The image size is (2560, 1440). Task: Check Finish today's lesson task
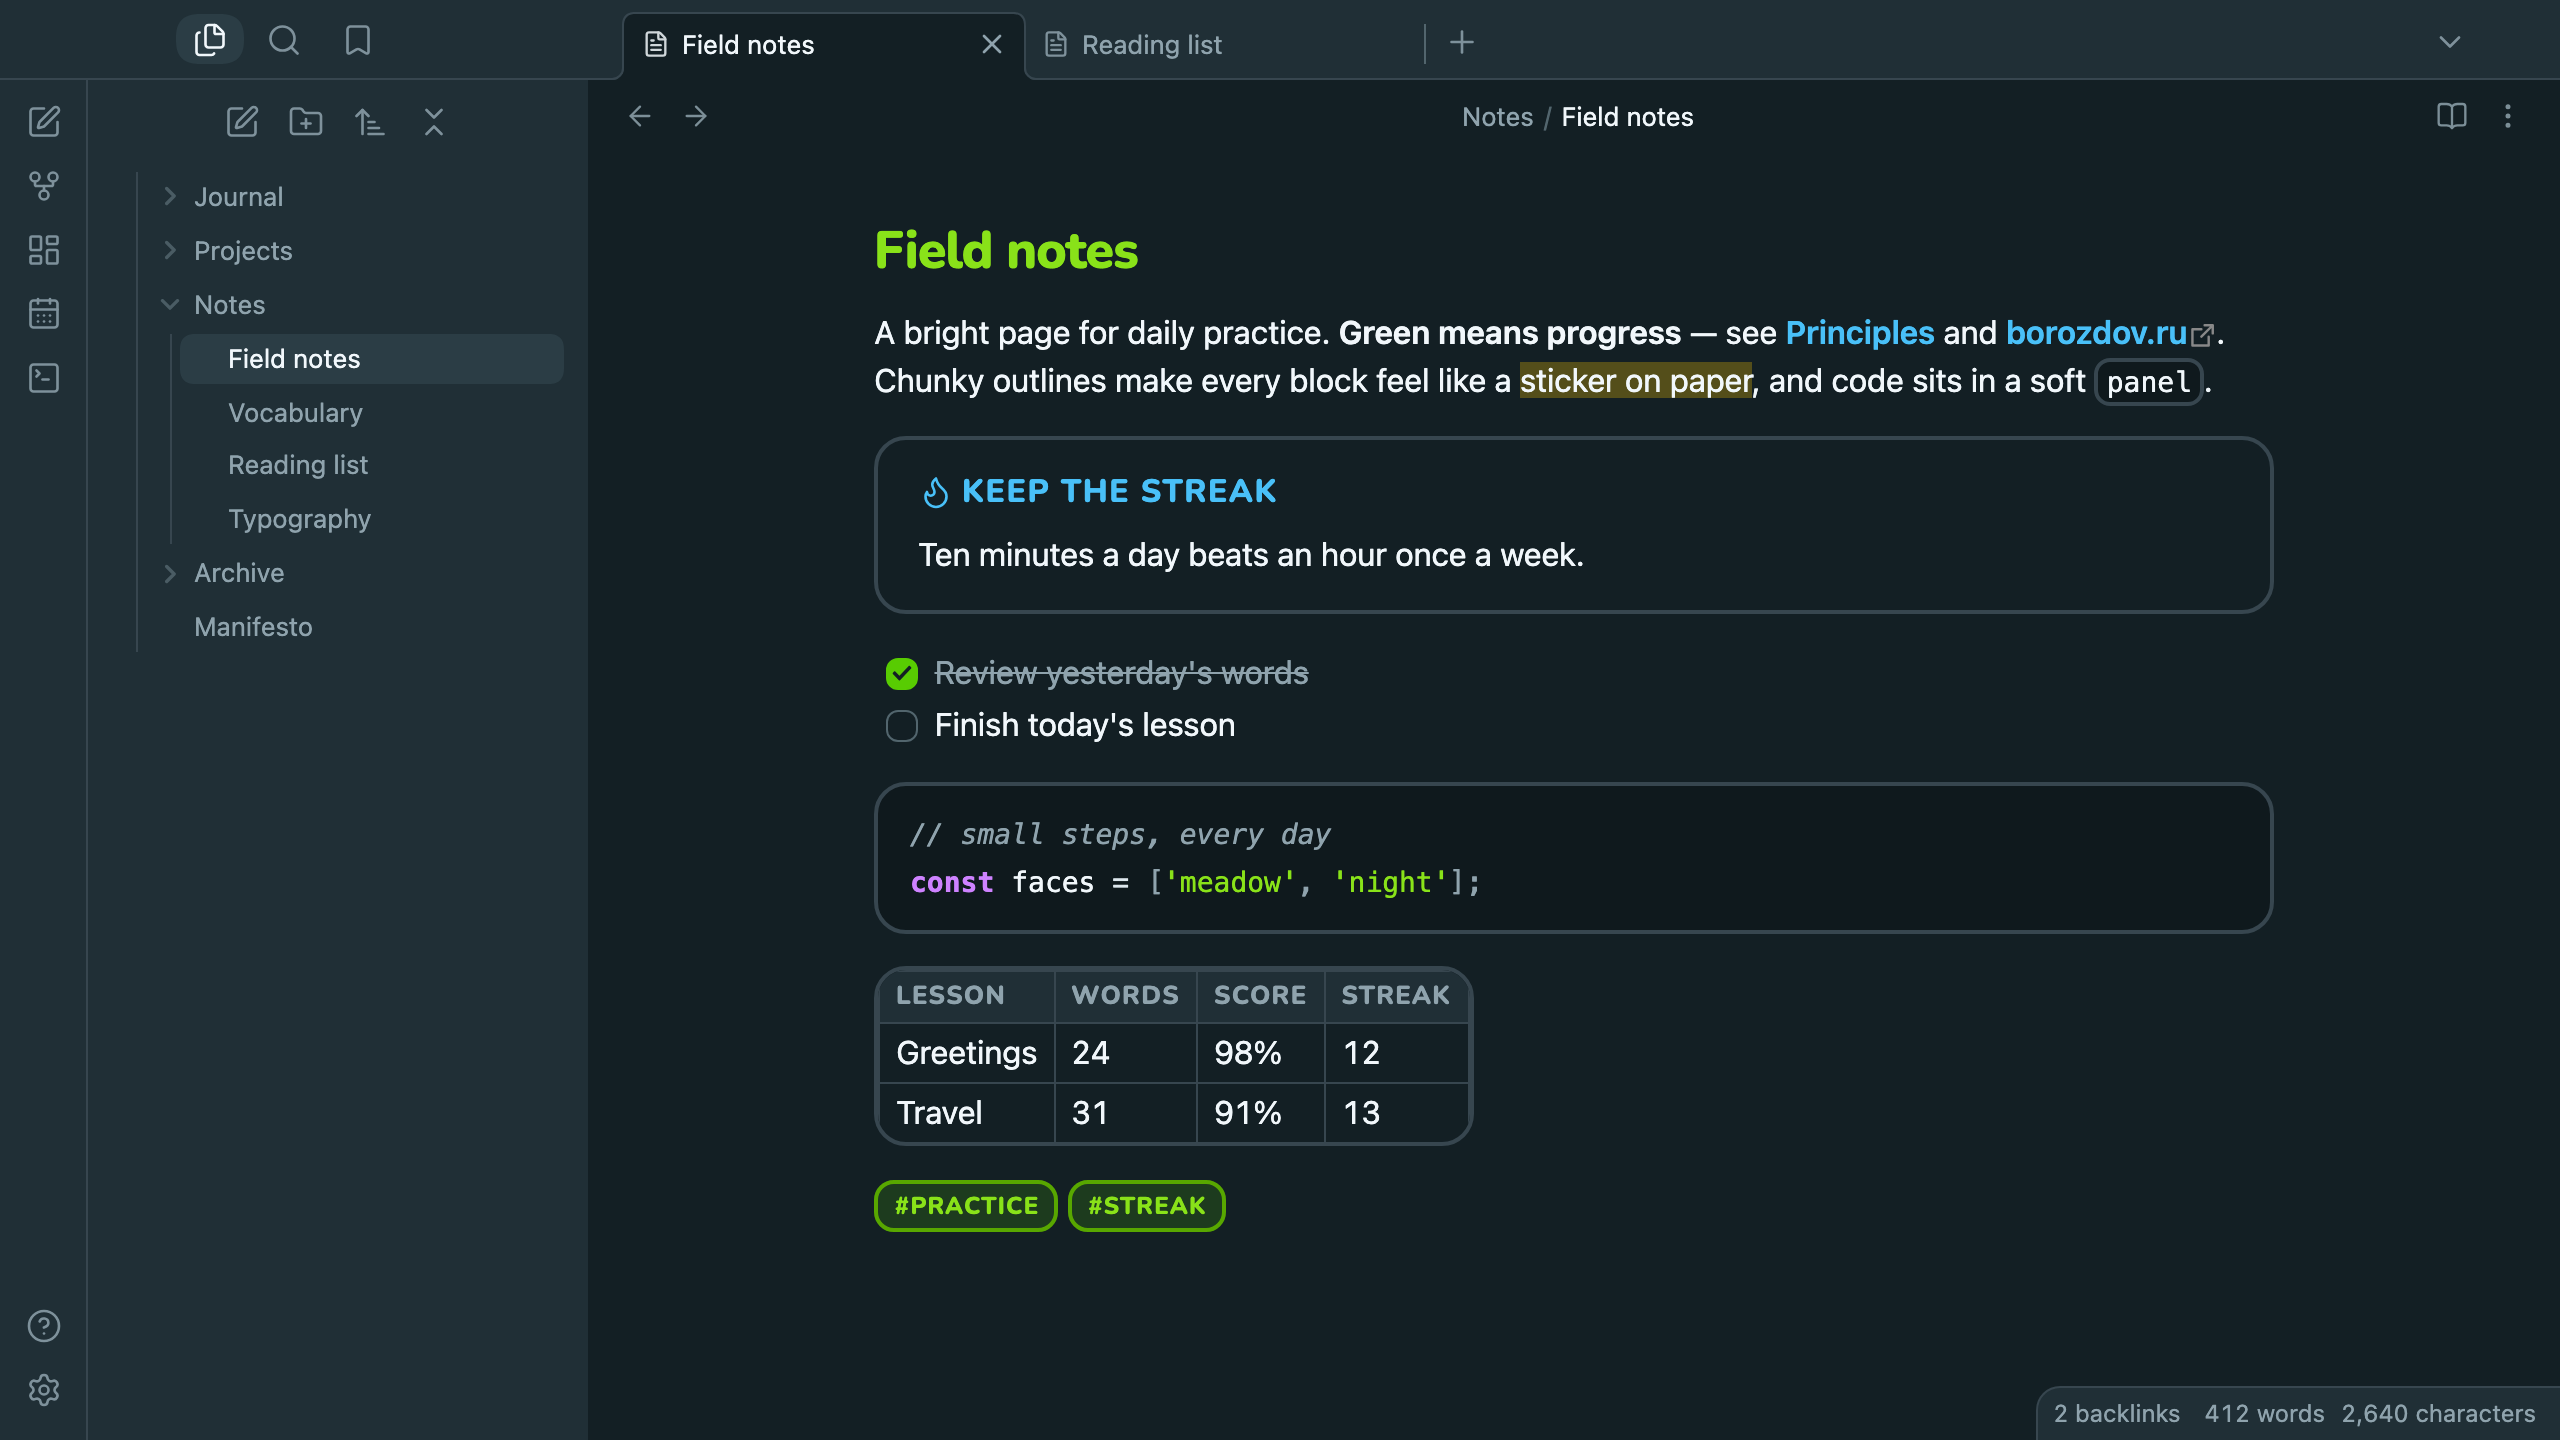(x=902, y=726)
